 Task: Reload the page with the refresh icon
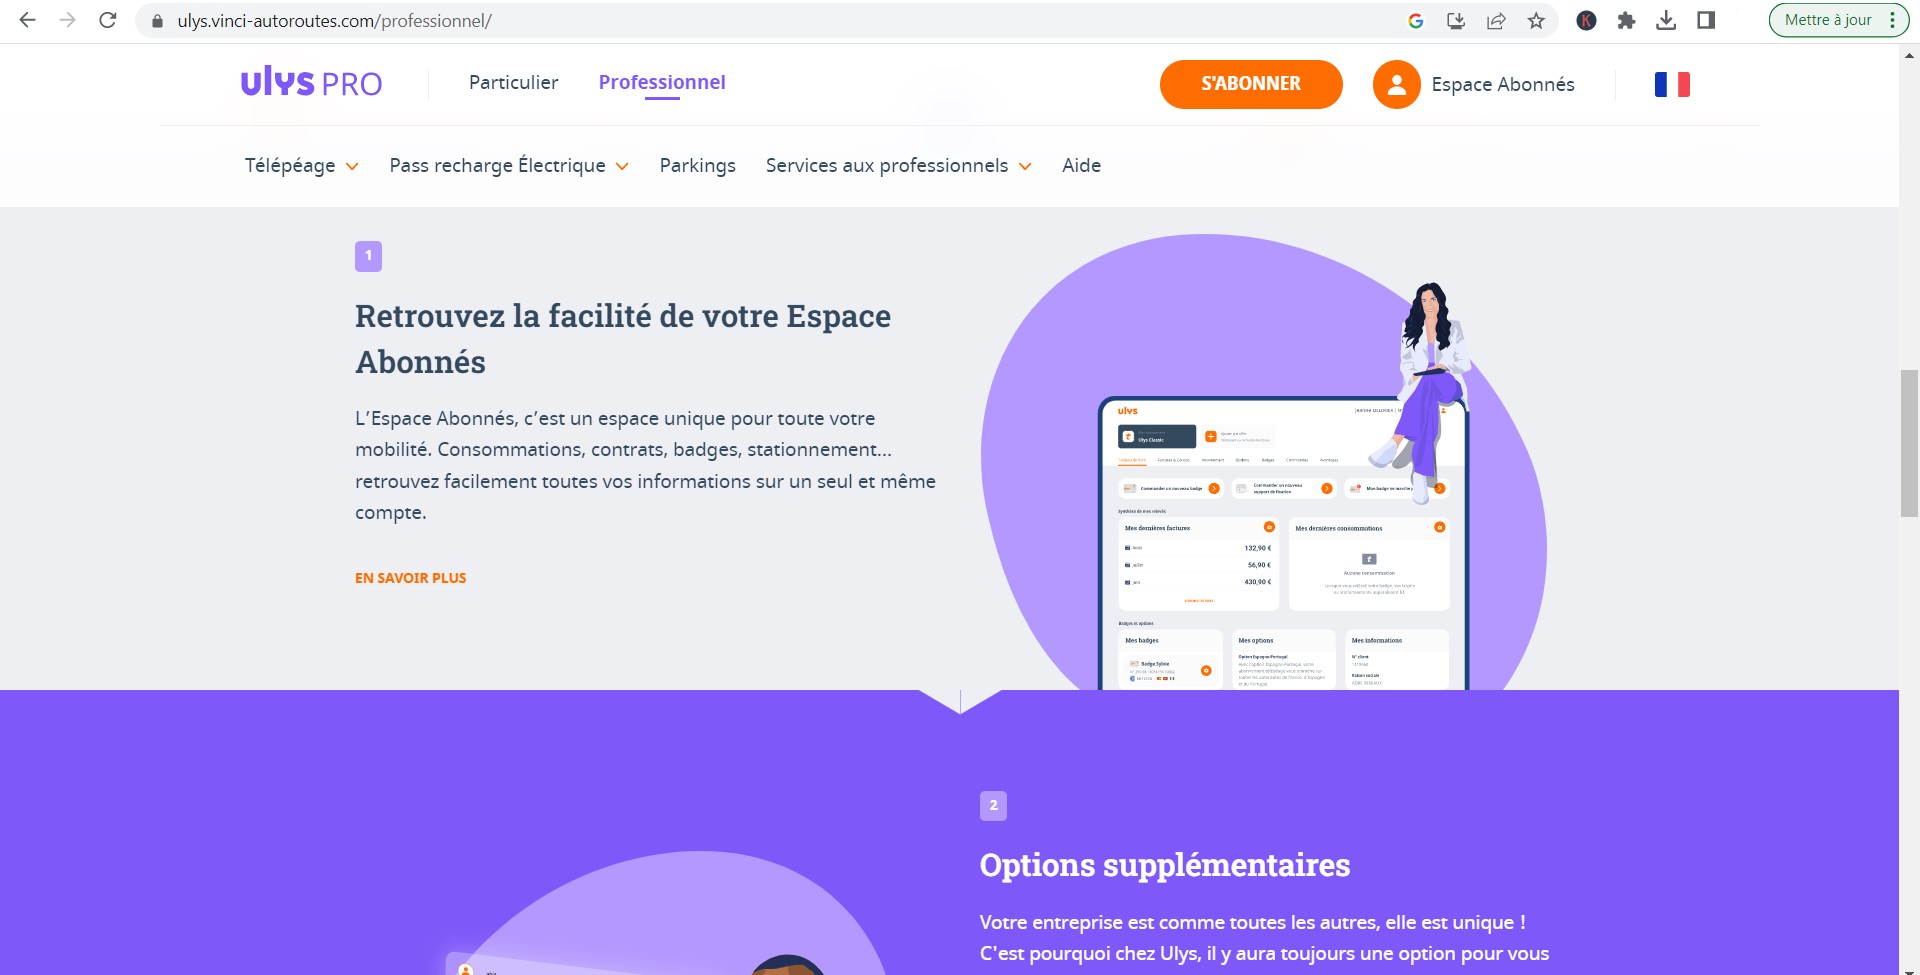click(108, 20)
